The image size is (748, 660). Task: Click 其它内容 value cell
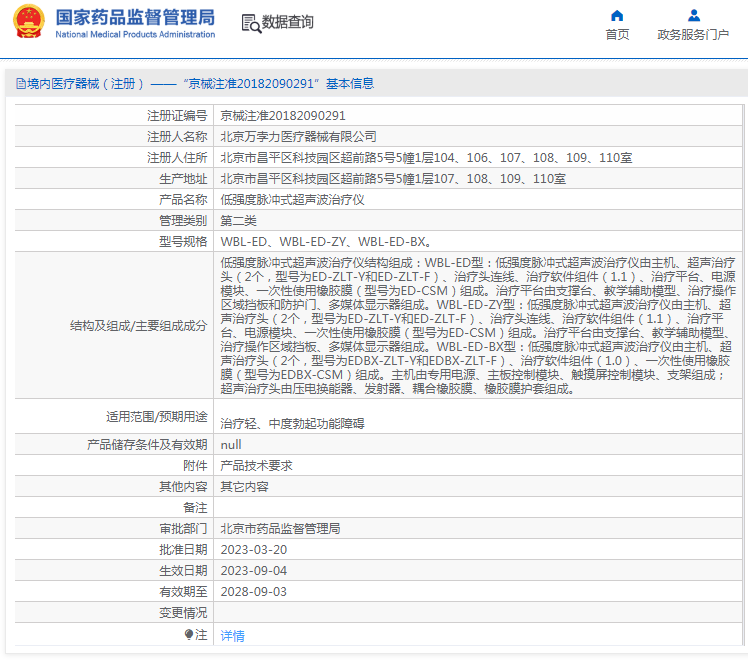[x=244, y=487]
